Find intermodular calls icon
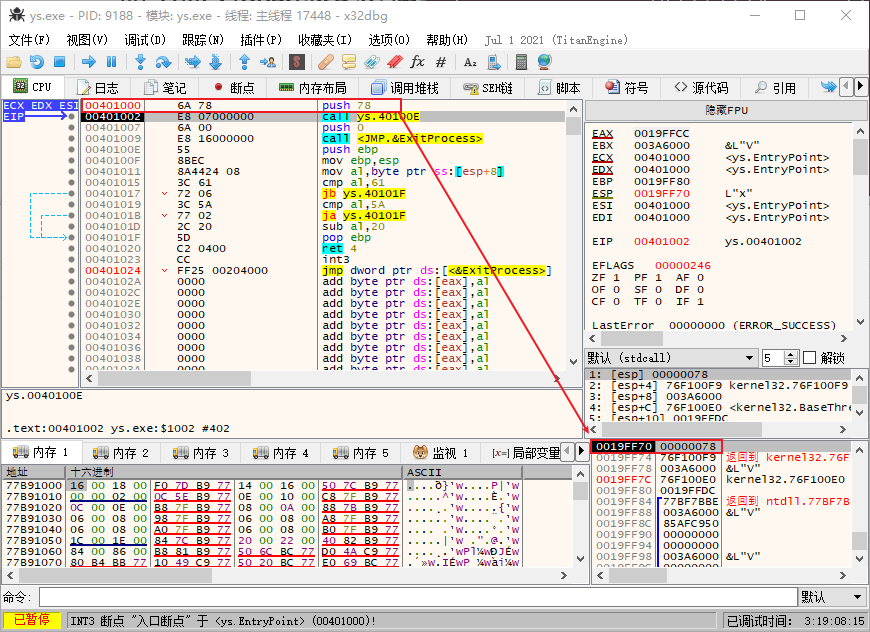The image size is (870, 632). (x=494, y=62)
